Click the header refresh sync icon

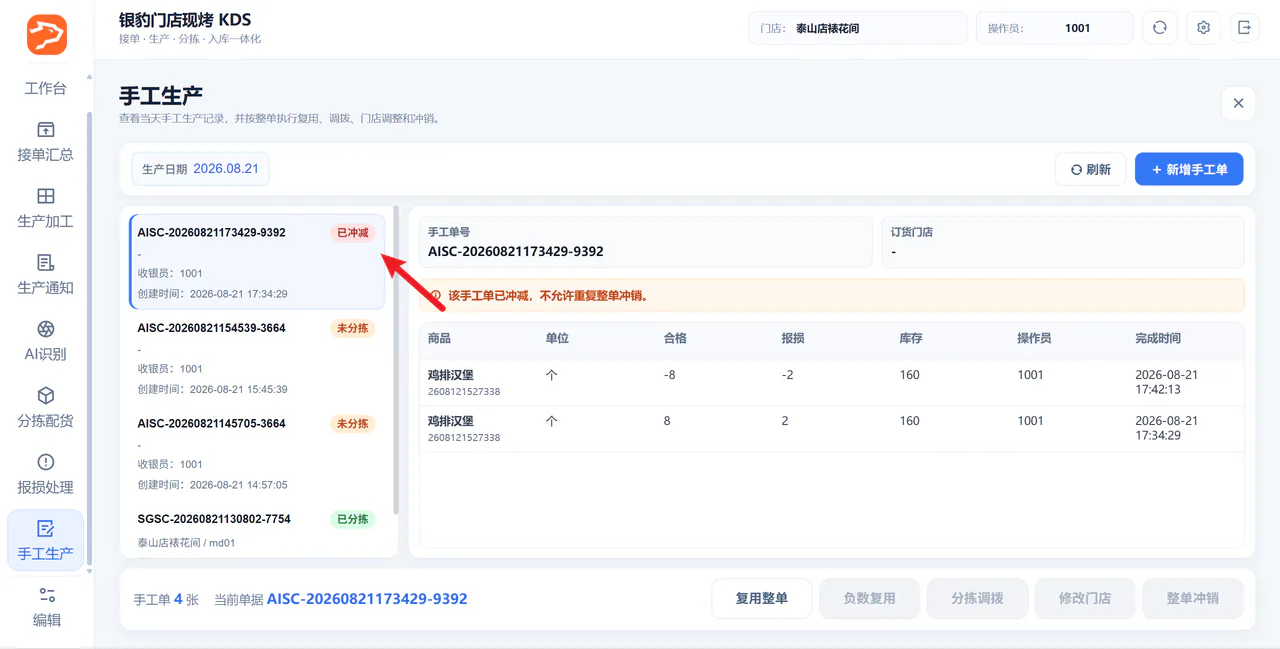coord(1160,28)
